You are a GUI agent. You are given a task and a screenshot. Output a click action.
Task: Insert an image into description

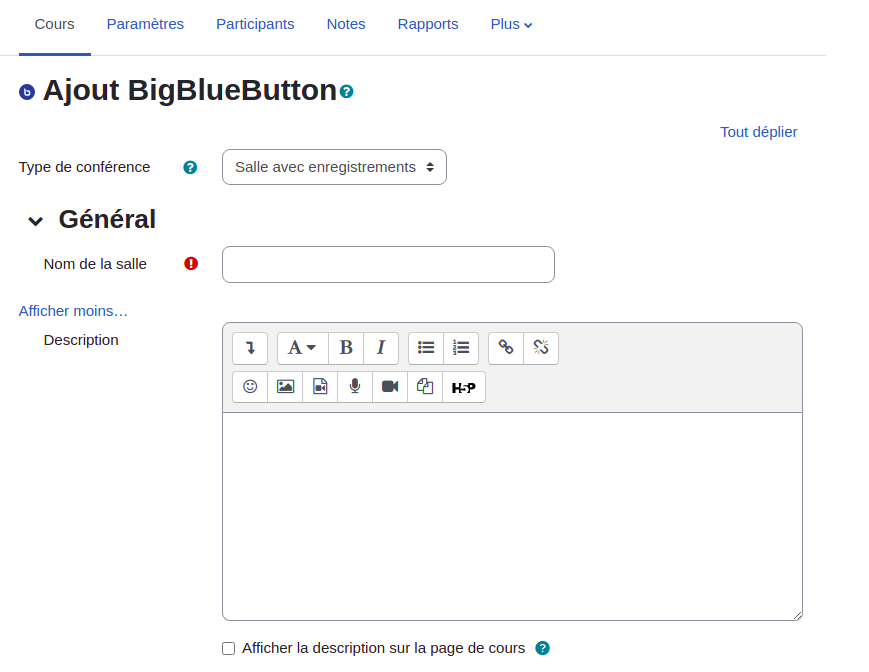point(285,387)
